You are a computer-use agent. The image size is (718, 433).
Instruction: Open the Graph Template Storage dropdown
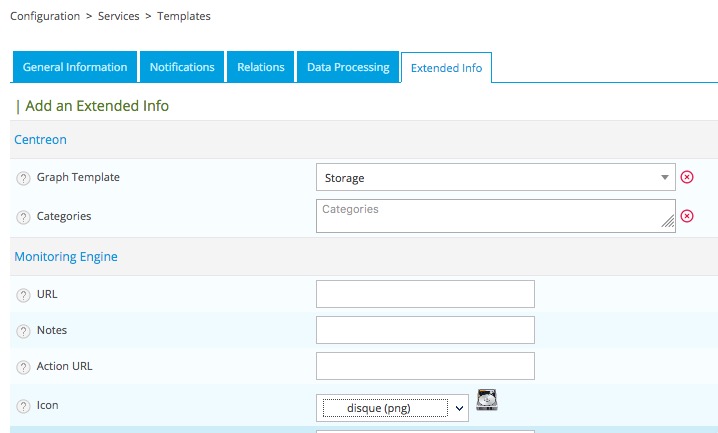pyautogui.click(x=495, y=178)
